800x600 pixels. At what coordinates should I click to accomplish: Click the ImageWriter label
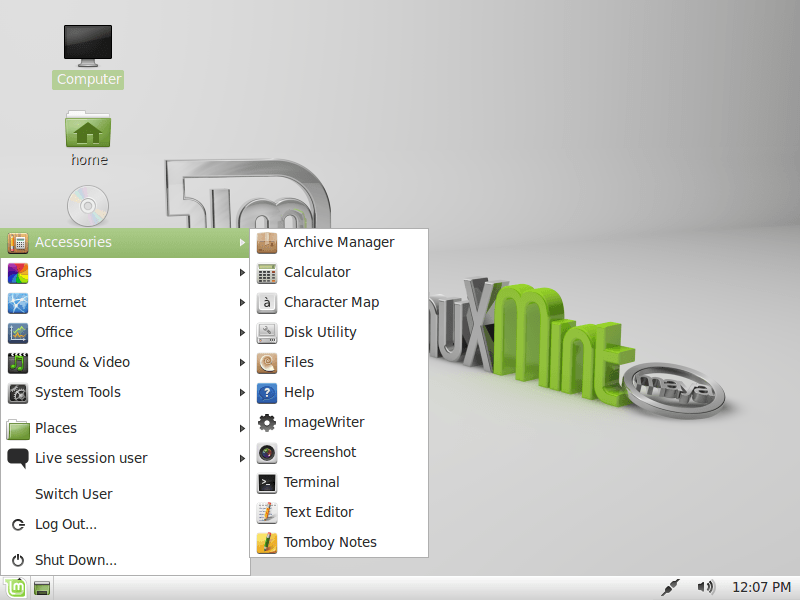[324, 422]
